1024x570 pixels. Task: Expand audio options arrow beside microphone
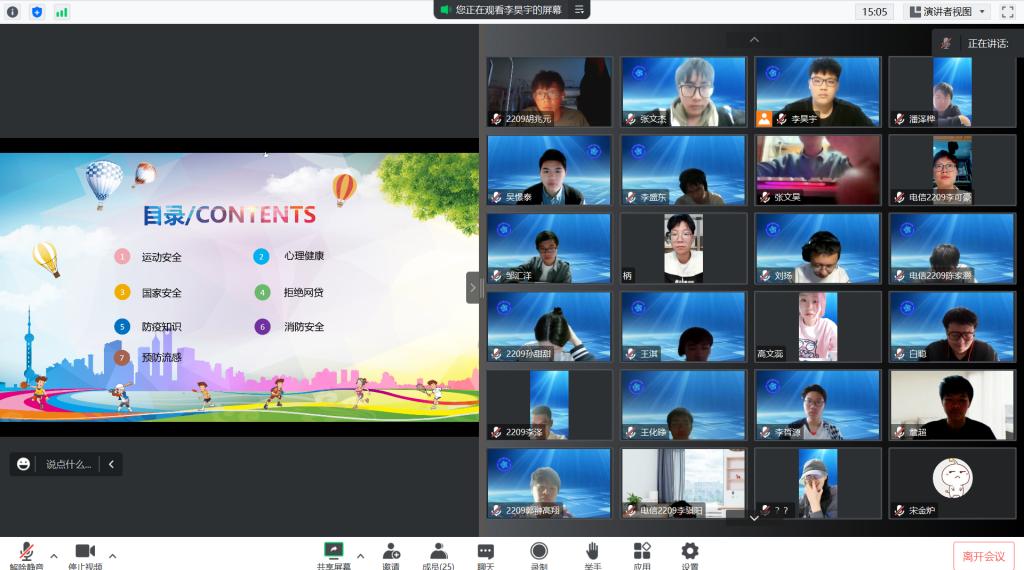[54, 555]
